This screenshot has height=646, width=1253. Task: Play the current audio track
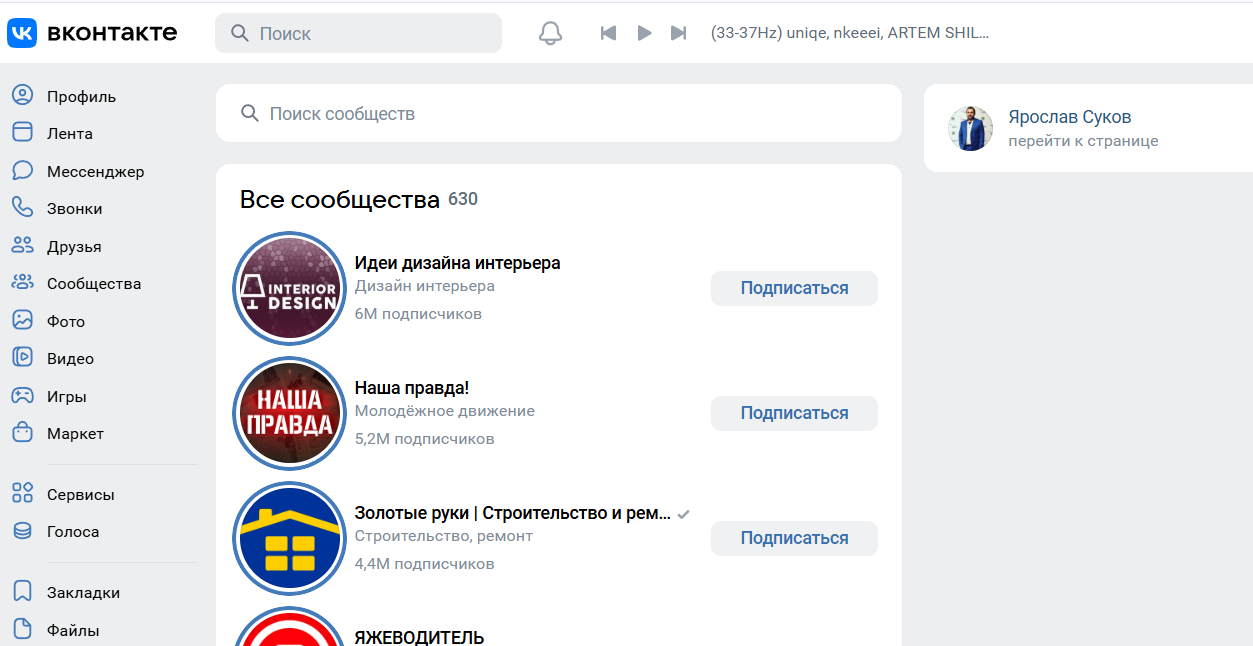point(644,32)
